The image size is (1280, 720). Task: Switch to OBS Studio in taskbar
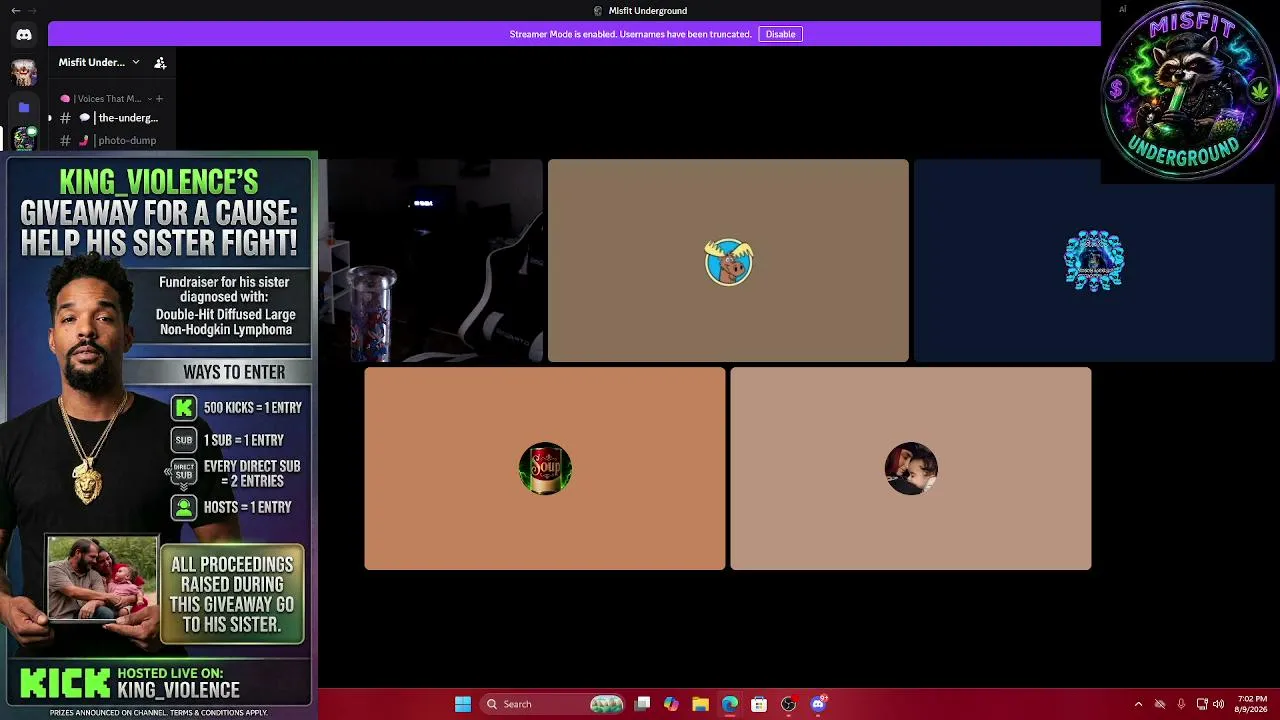tap(788, 704)
